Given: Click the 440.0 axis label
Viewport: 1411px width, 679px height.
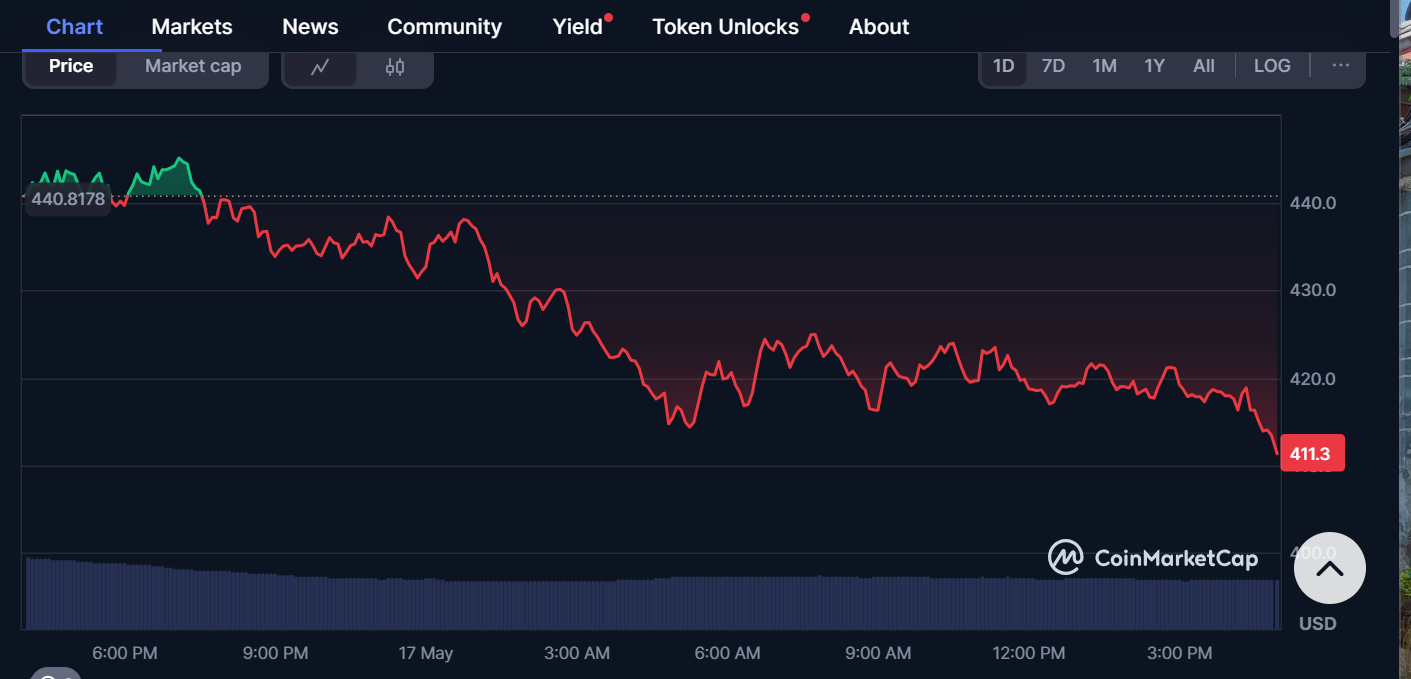Looking at the screenshot, I should tap(1312, 203).
